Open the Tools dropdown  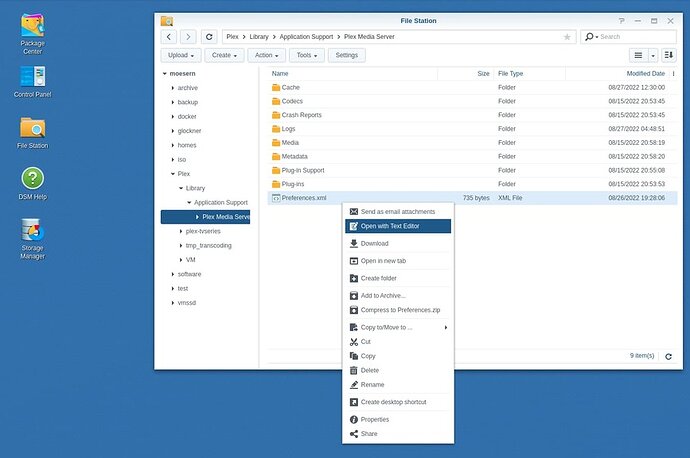(307, 55)
